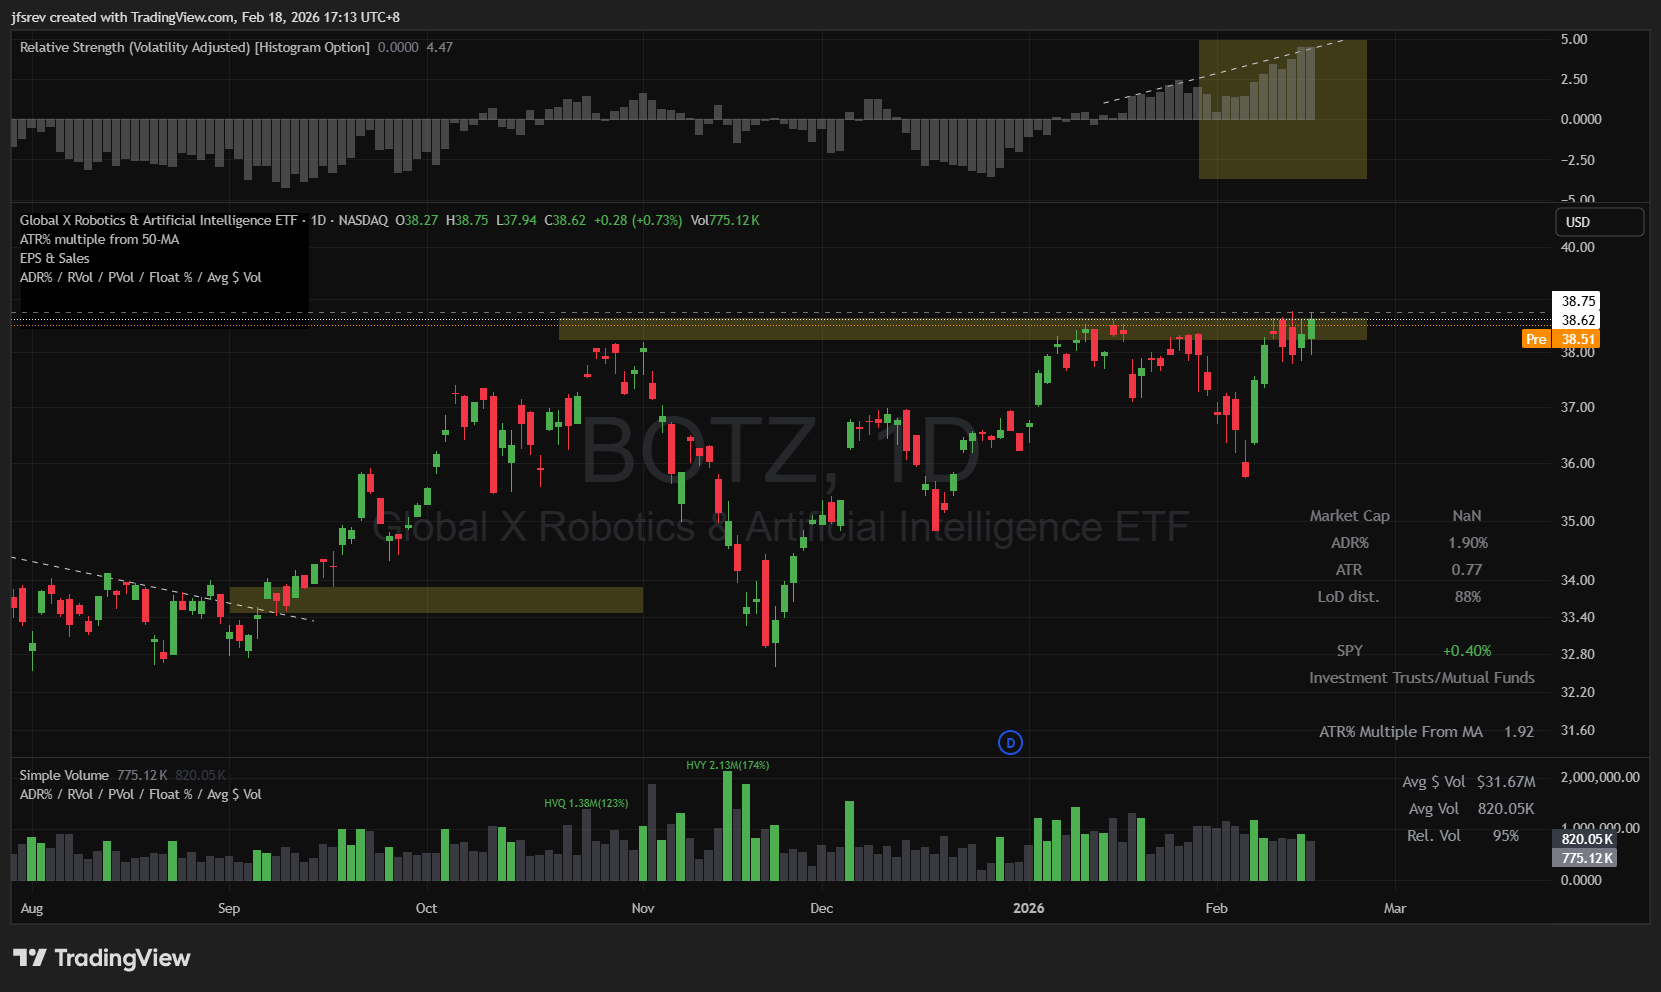Viewport: 1661px width, 992px height.
Task: Click the Nov label on the time axis
Action: (643, 908)
